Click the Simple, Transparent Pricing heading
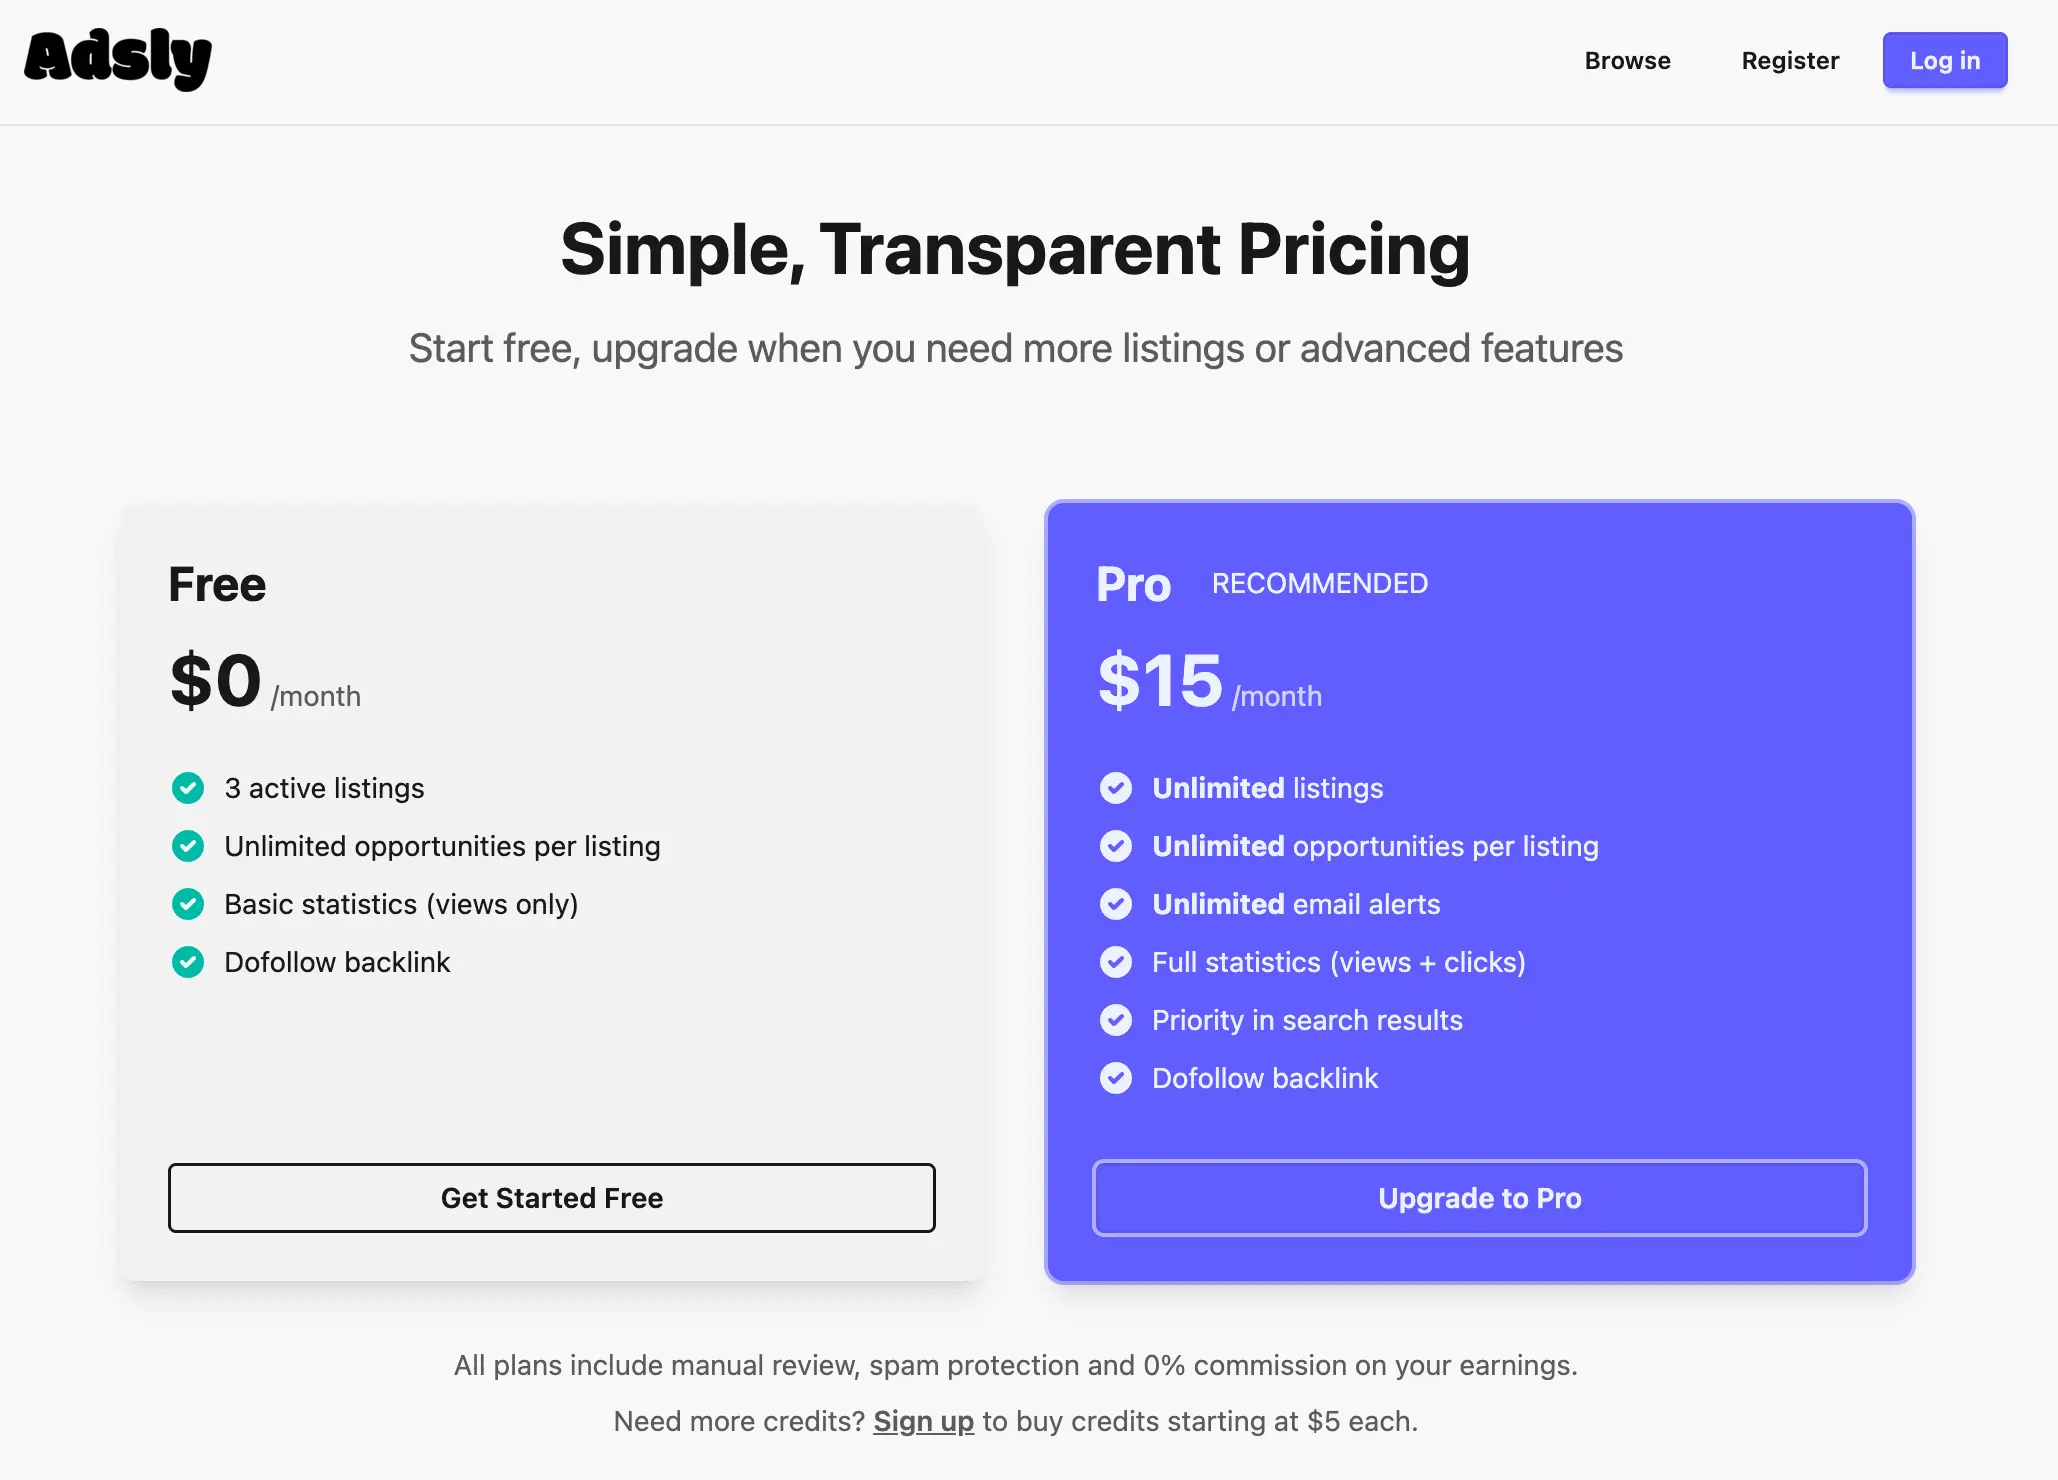 coord(1015,249)
